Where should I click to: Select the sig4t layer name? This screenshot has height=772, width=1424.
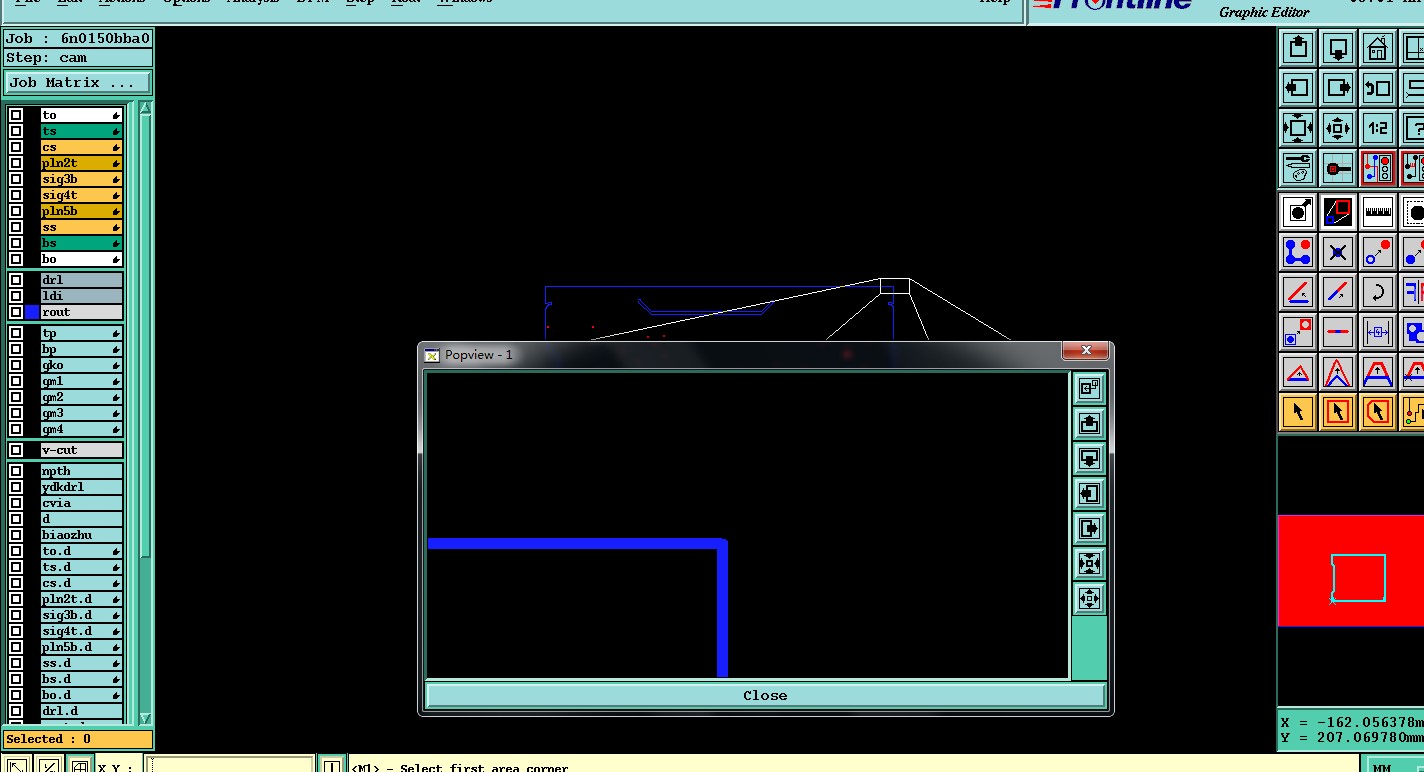tap(81, 195)
